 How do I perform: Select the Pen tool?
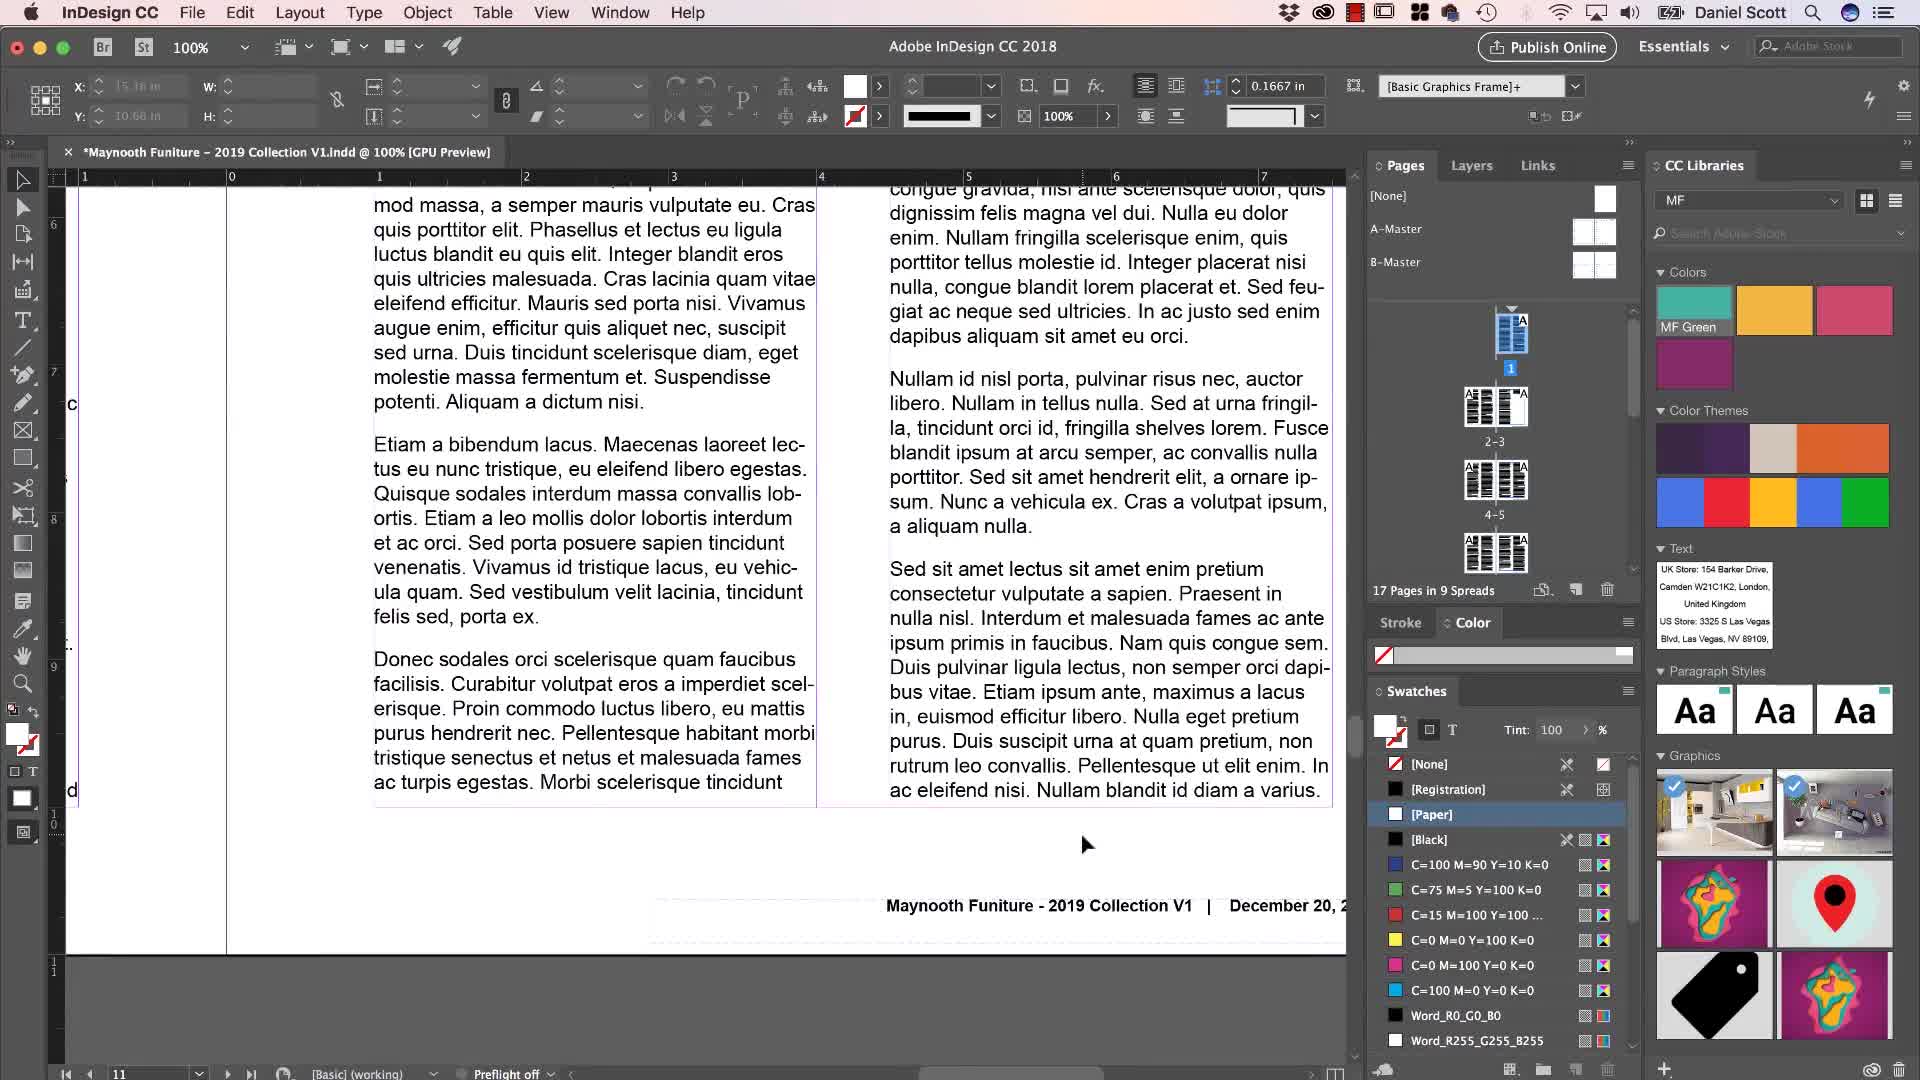pos(22,375)
